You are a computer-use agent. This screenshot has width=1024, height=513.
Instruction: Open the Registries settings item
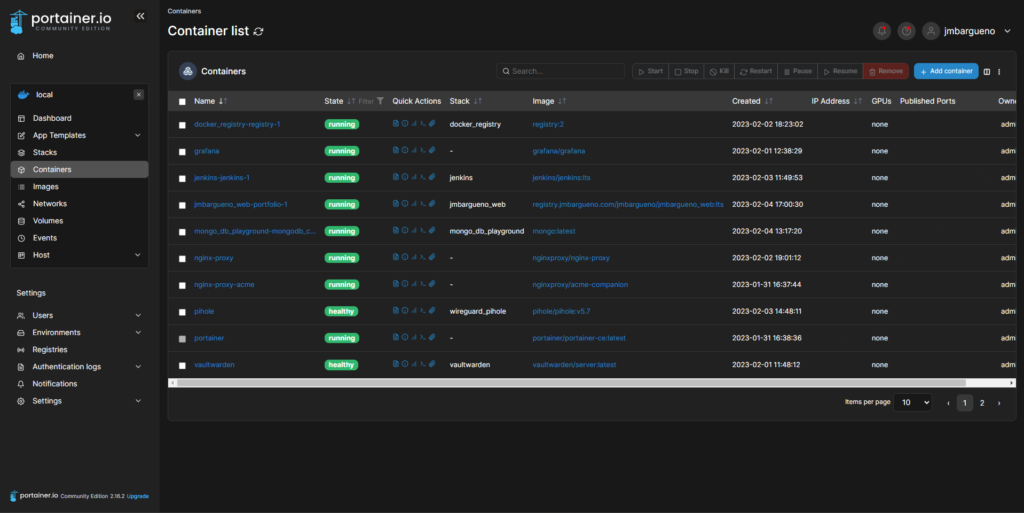click(x=50, y=349)
